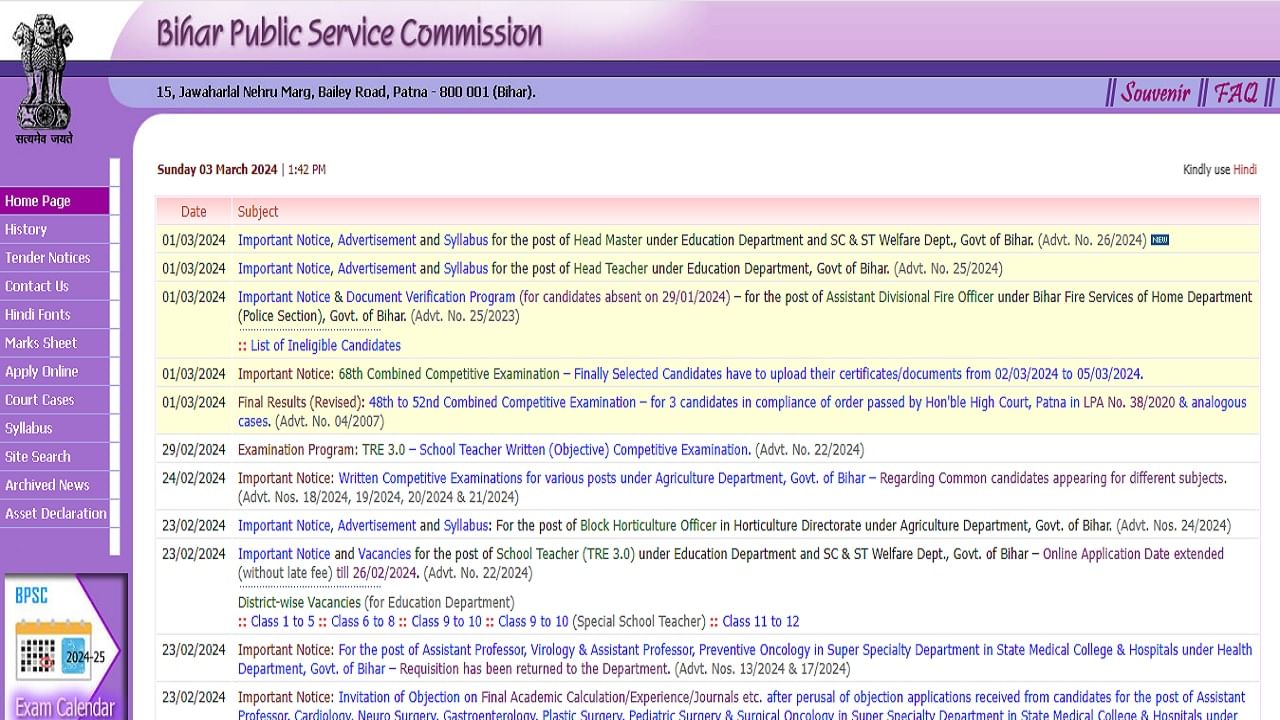Open Court Cases from sidebar
The image size is (1280, 720).
click(39, 400)
